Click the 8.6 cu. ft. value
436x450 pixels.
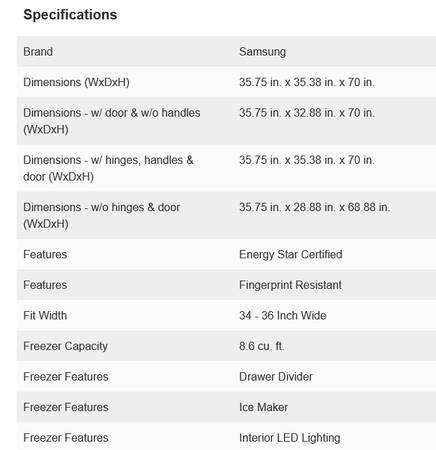click(x=262, y=346)
